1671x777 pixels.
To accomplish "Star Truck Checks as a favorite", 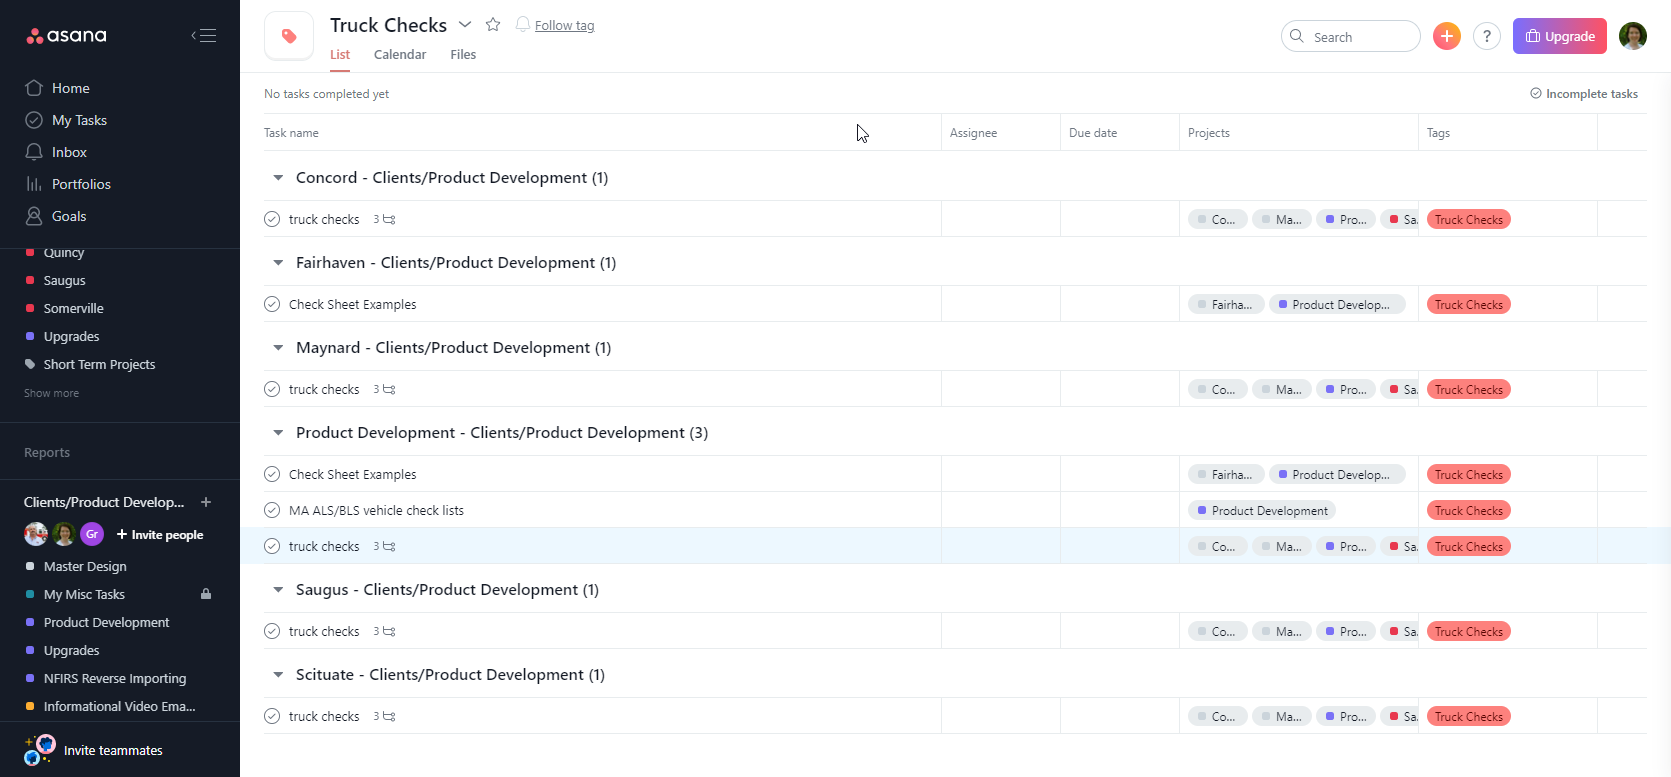I will (493, 24).
